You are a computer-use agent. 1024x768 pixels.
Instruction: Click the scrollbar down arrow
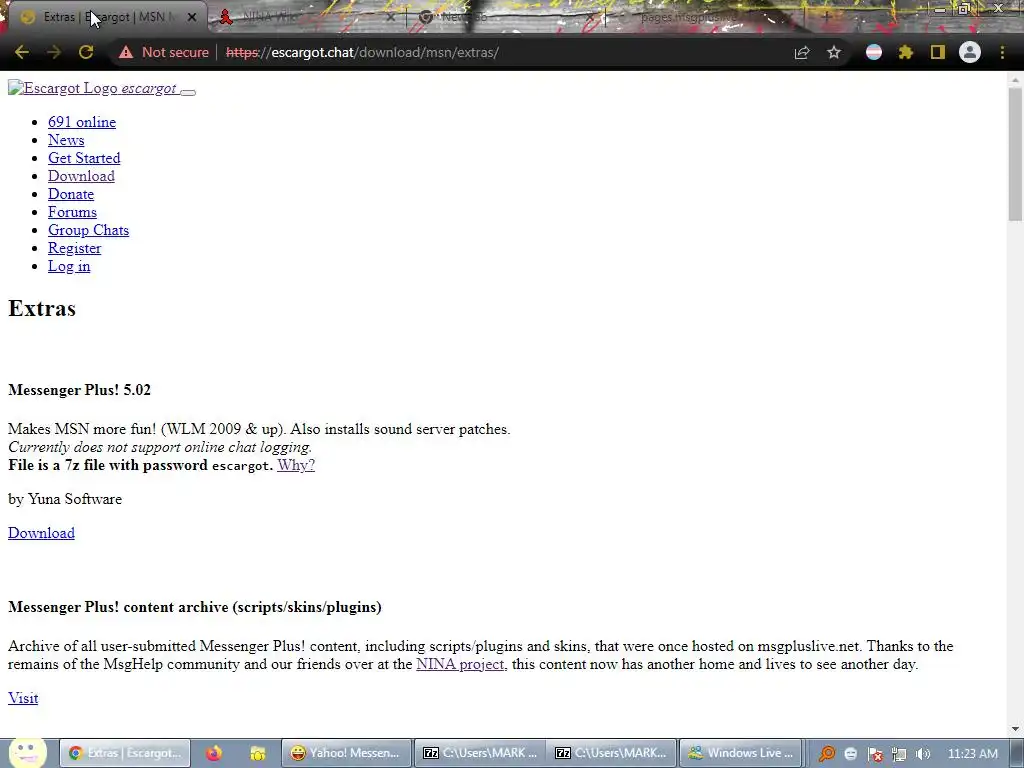(1016, 729)
